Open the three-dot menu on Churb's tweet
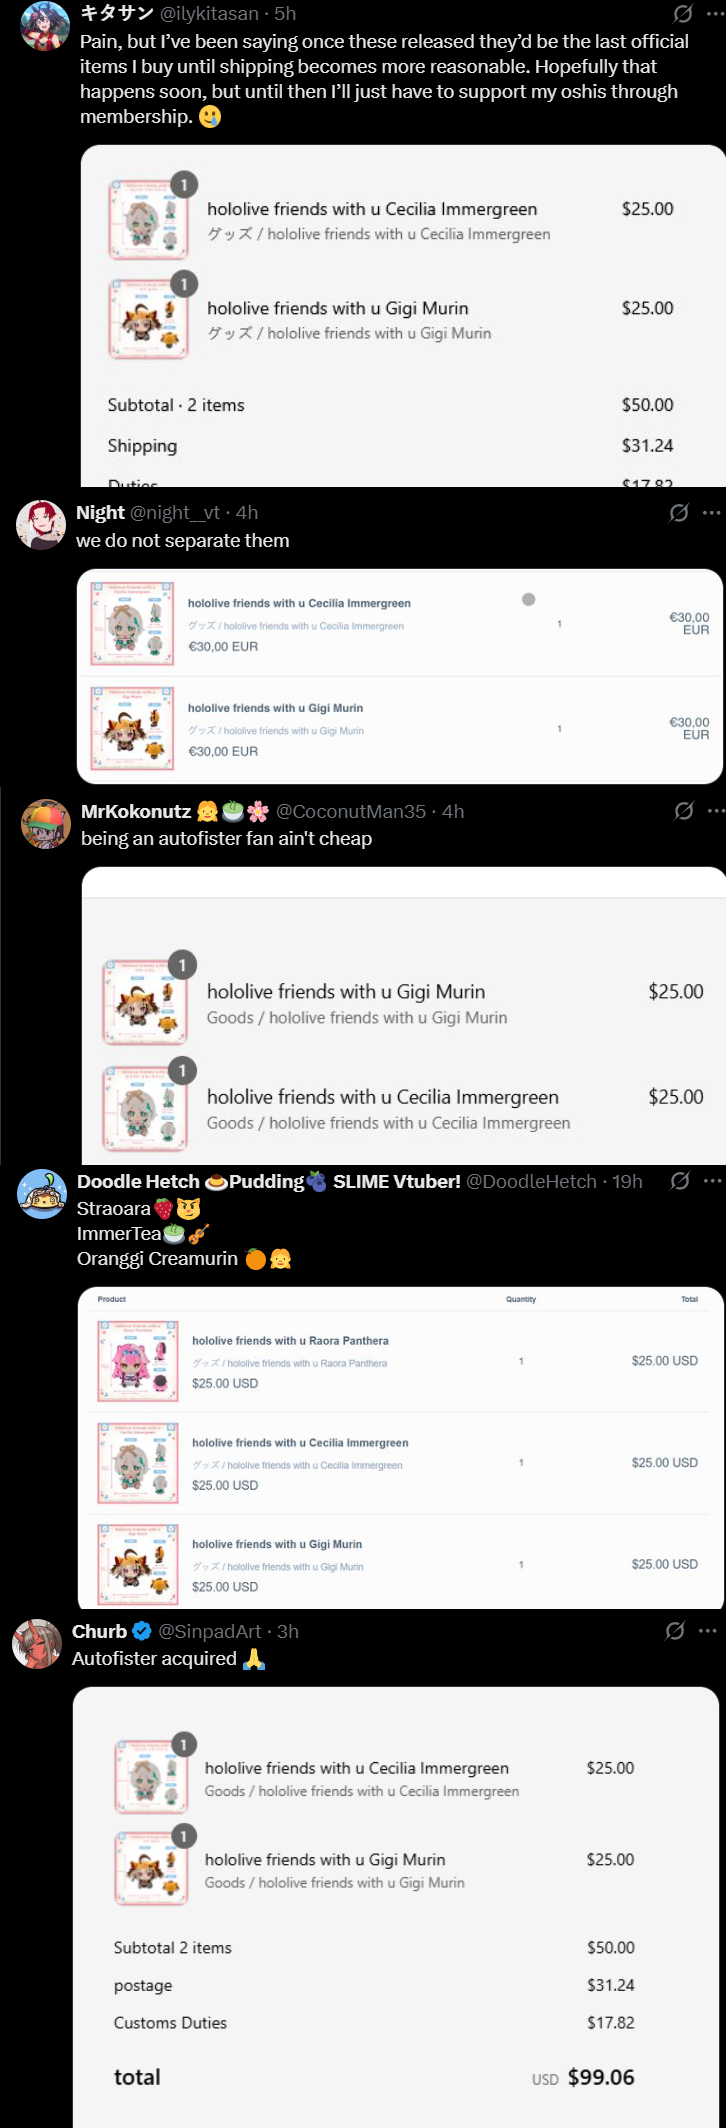The image size is (726, 2128). click(708, 1630)
